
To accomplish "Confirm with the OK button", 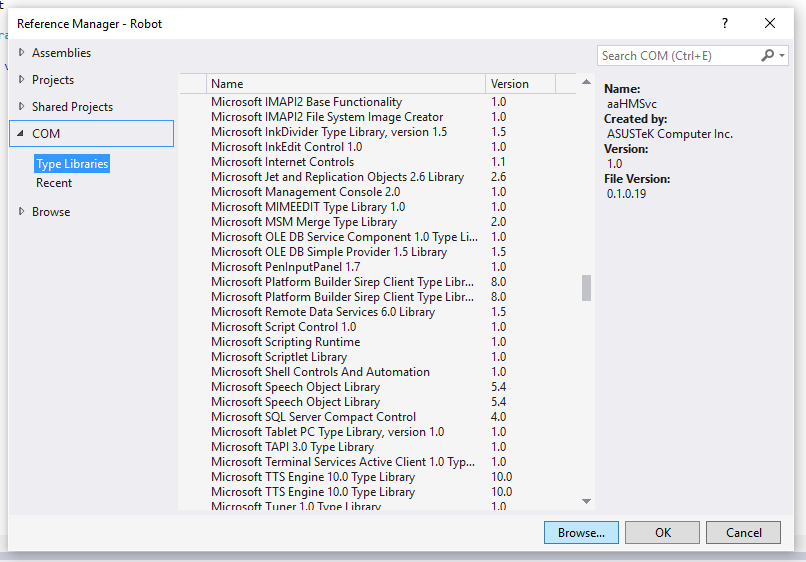I will click(663, 533).
